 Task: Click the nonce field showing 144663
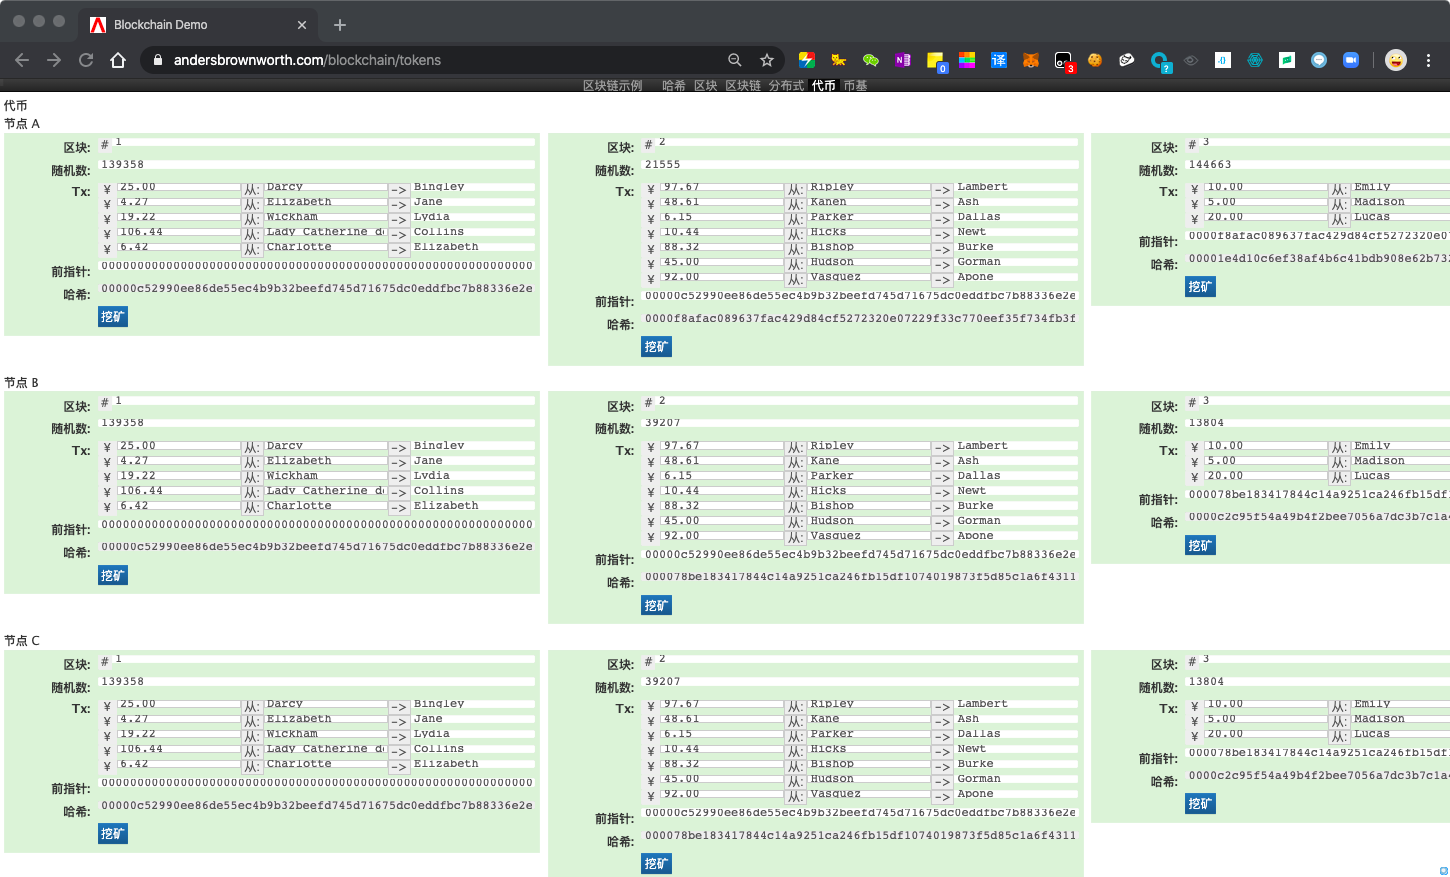(1318, 165)
